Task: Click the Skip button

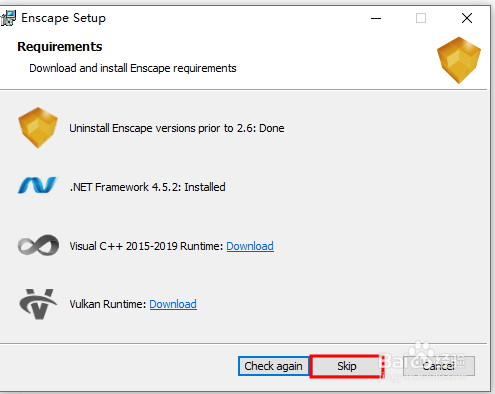Action: point(347,366)
